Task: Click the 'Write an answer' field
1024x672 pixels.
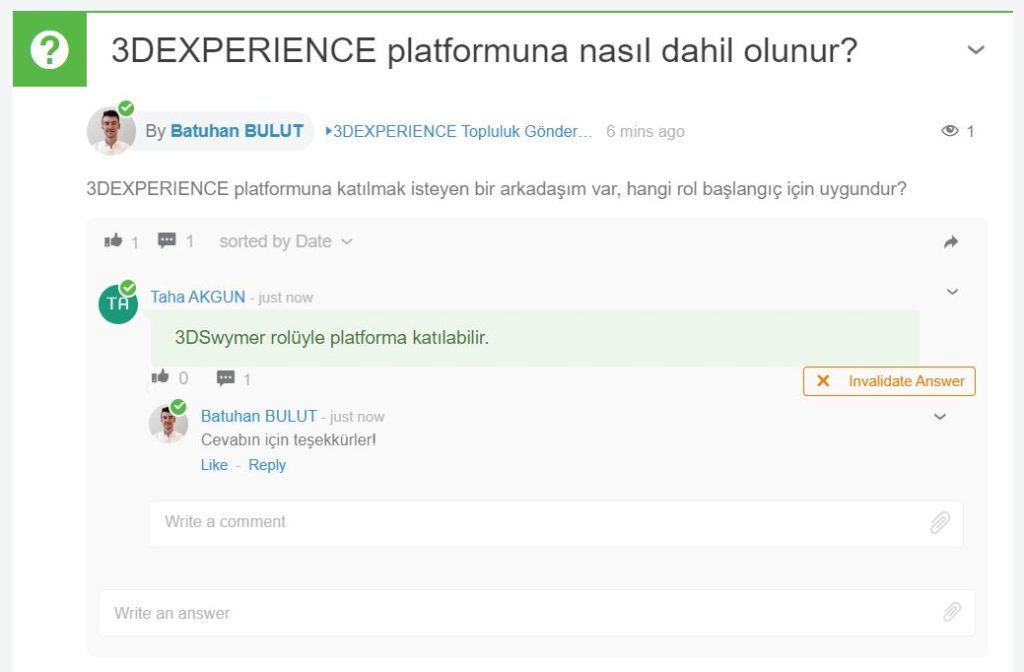Action: (x=520, y=612)
